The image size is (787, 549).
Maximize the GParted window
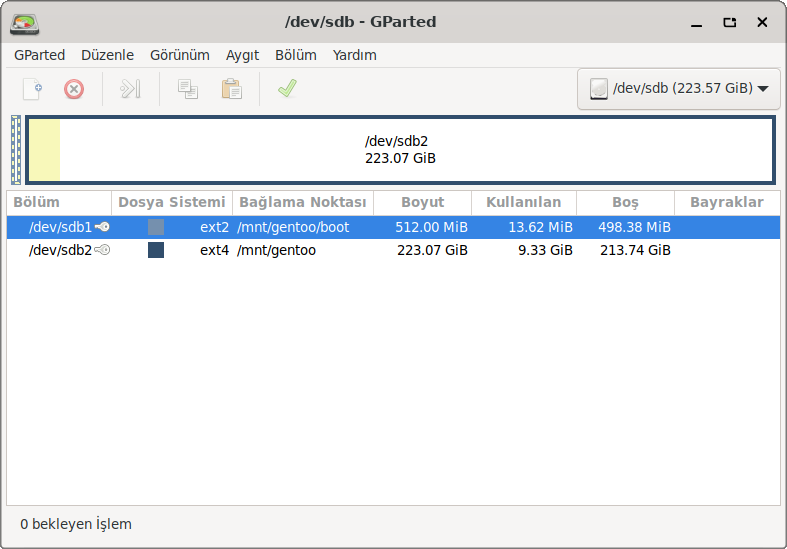tap(729, 23)
